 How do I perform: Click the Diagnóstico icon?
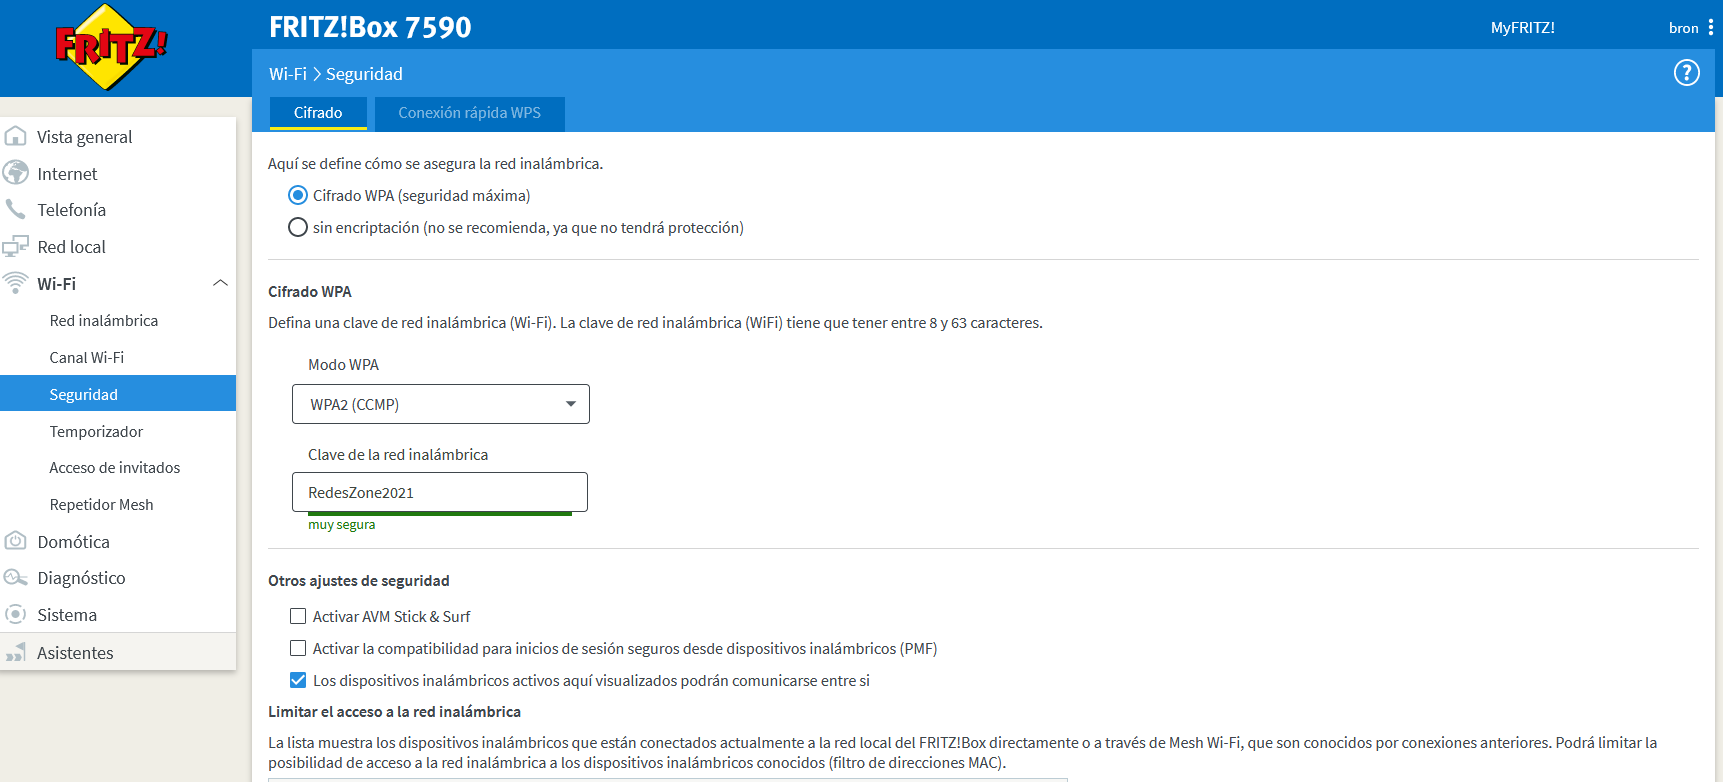(x=15, y=578)
